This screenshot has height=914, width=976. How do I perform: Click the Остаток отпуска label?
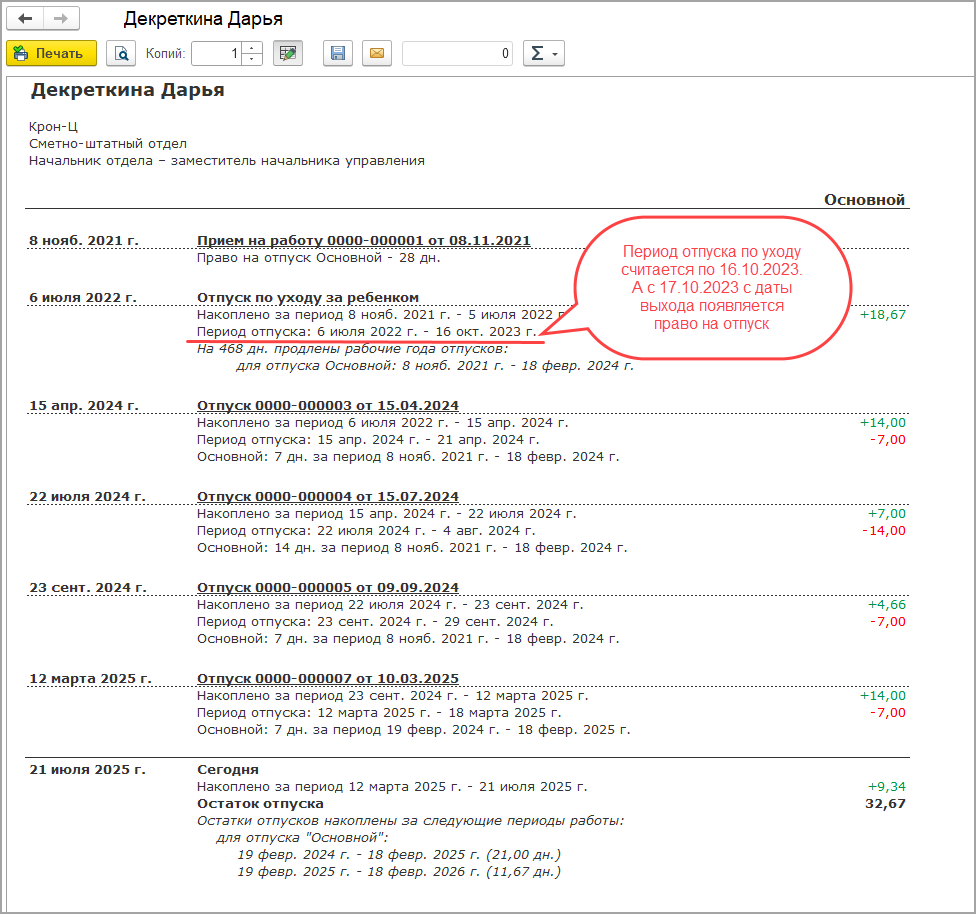tap(260, 804)
